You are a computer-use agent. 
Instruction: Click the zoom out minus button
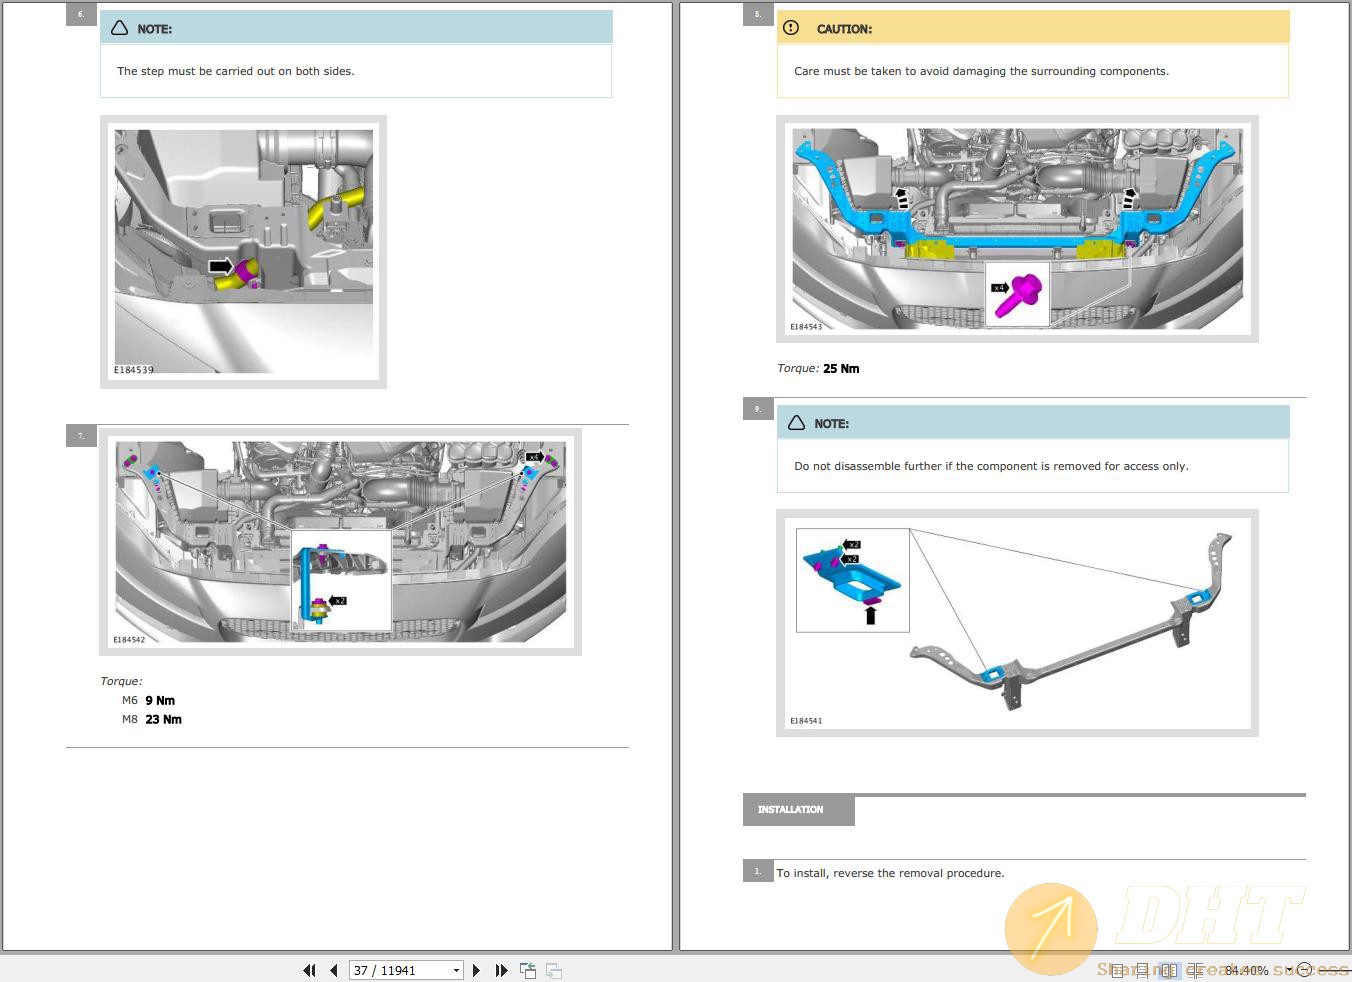[x=1305, y=970]
